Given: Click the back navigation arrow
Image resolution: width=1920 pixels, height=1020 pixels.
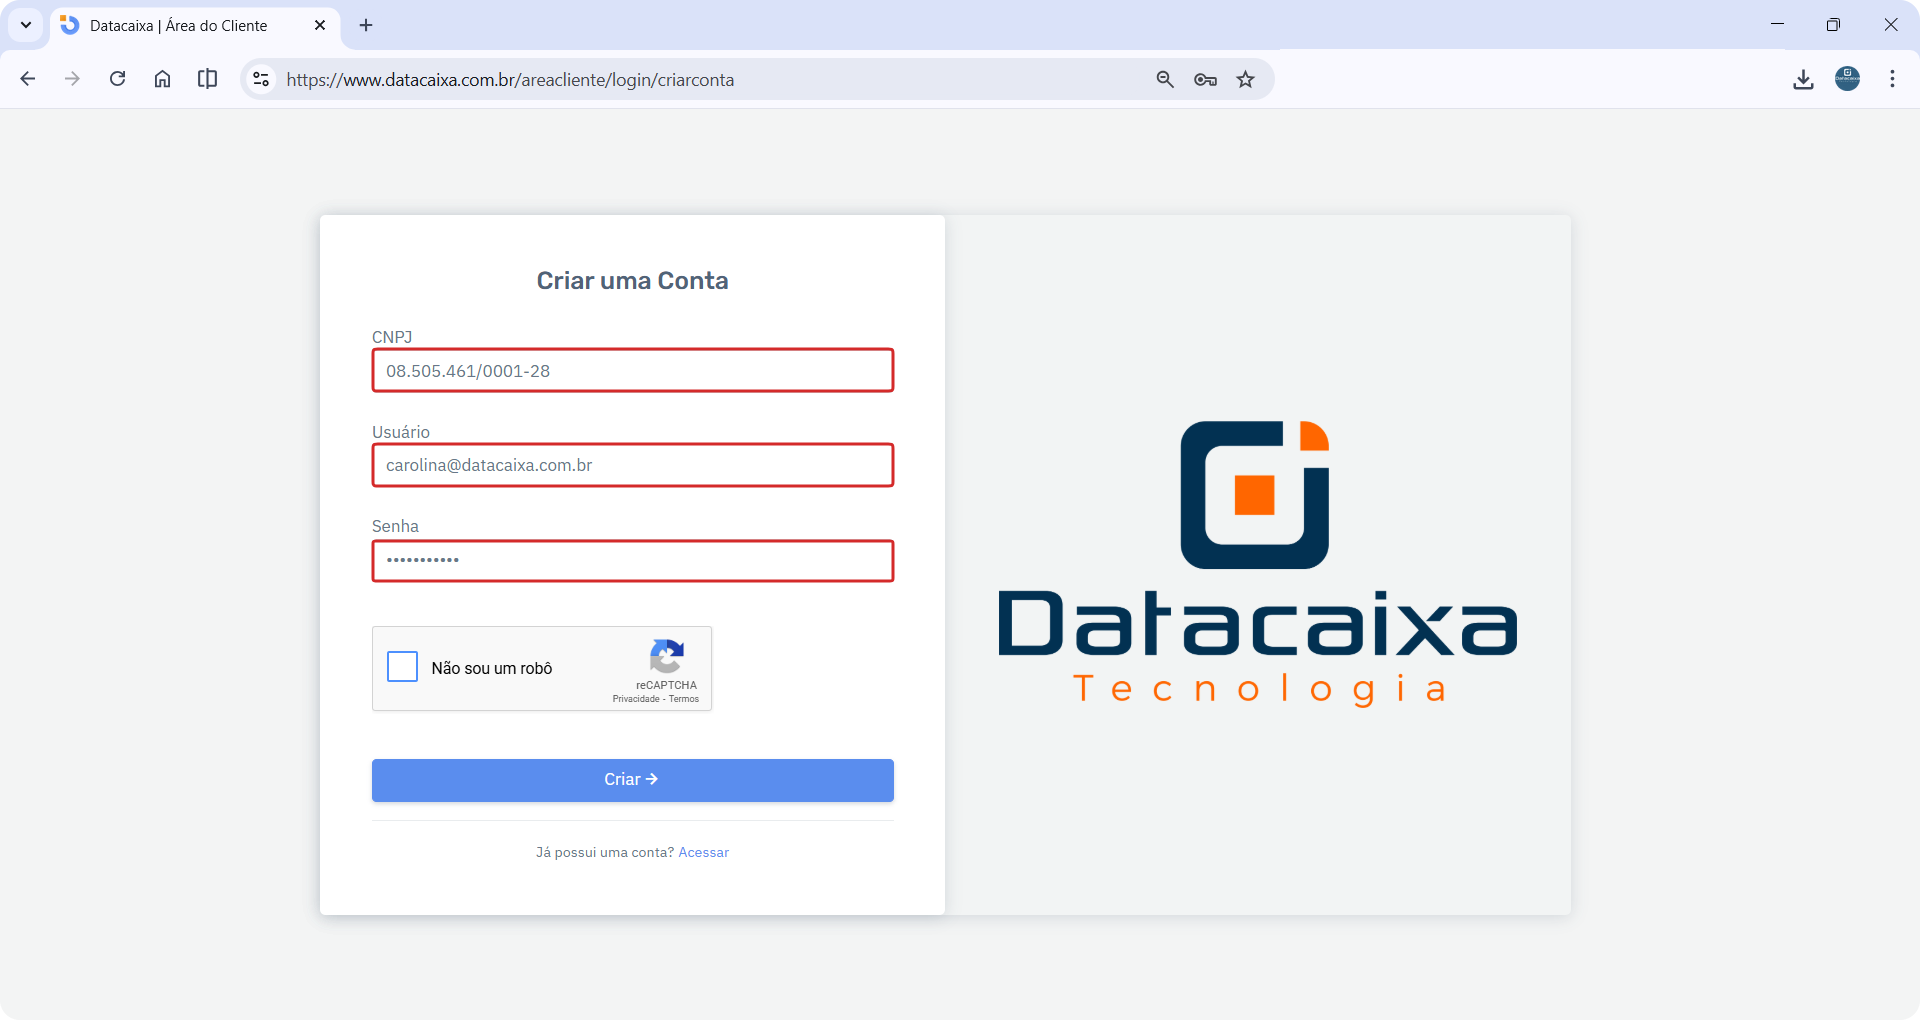Looking at the screenshot, I should pyautogui.click(x=27, y=79).
